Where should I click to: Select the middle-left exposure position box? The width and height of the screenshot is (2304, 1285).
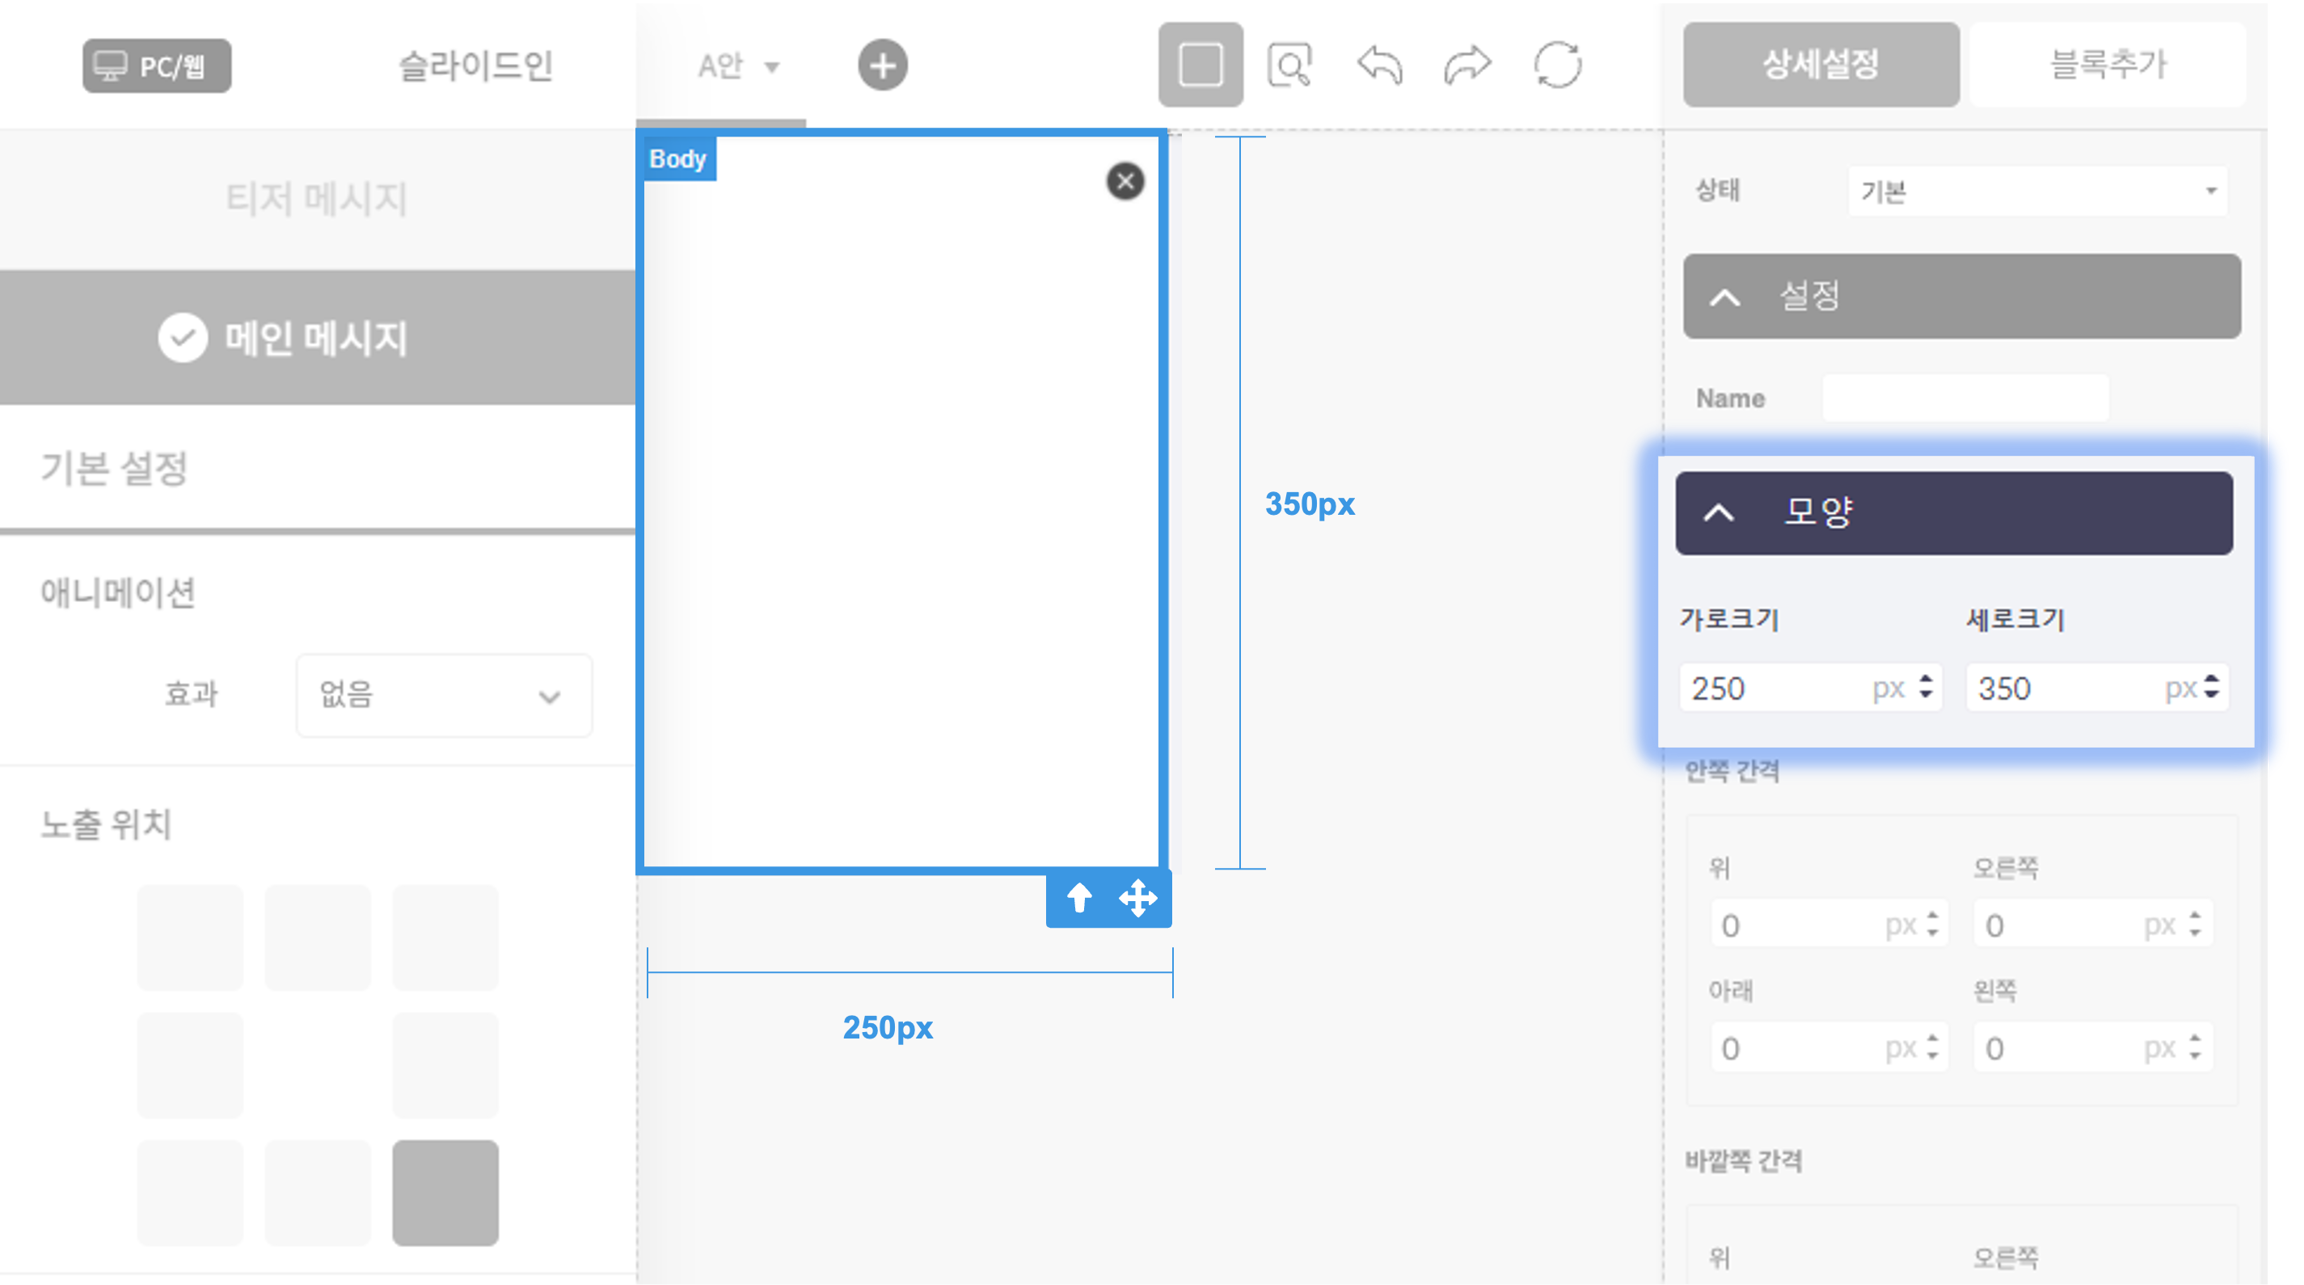[190, 1065]
